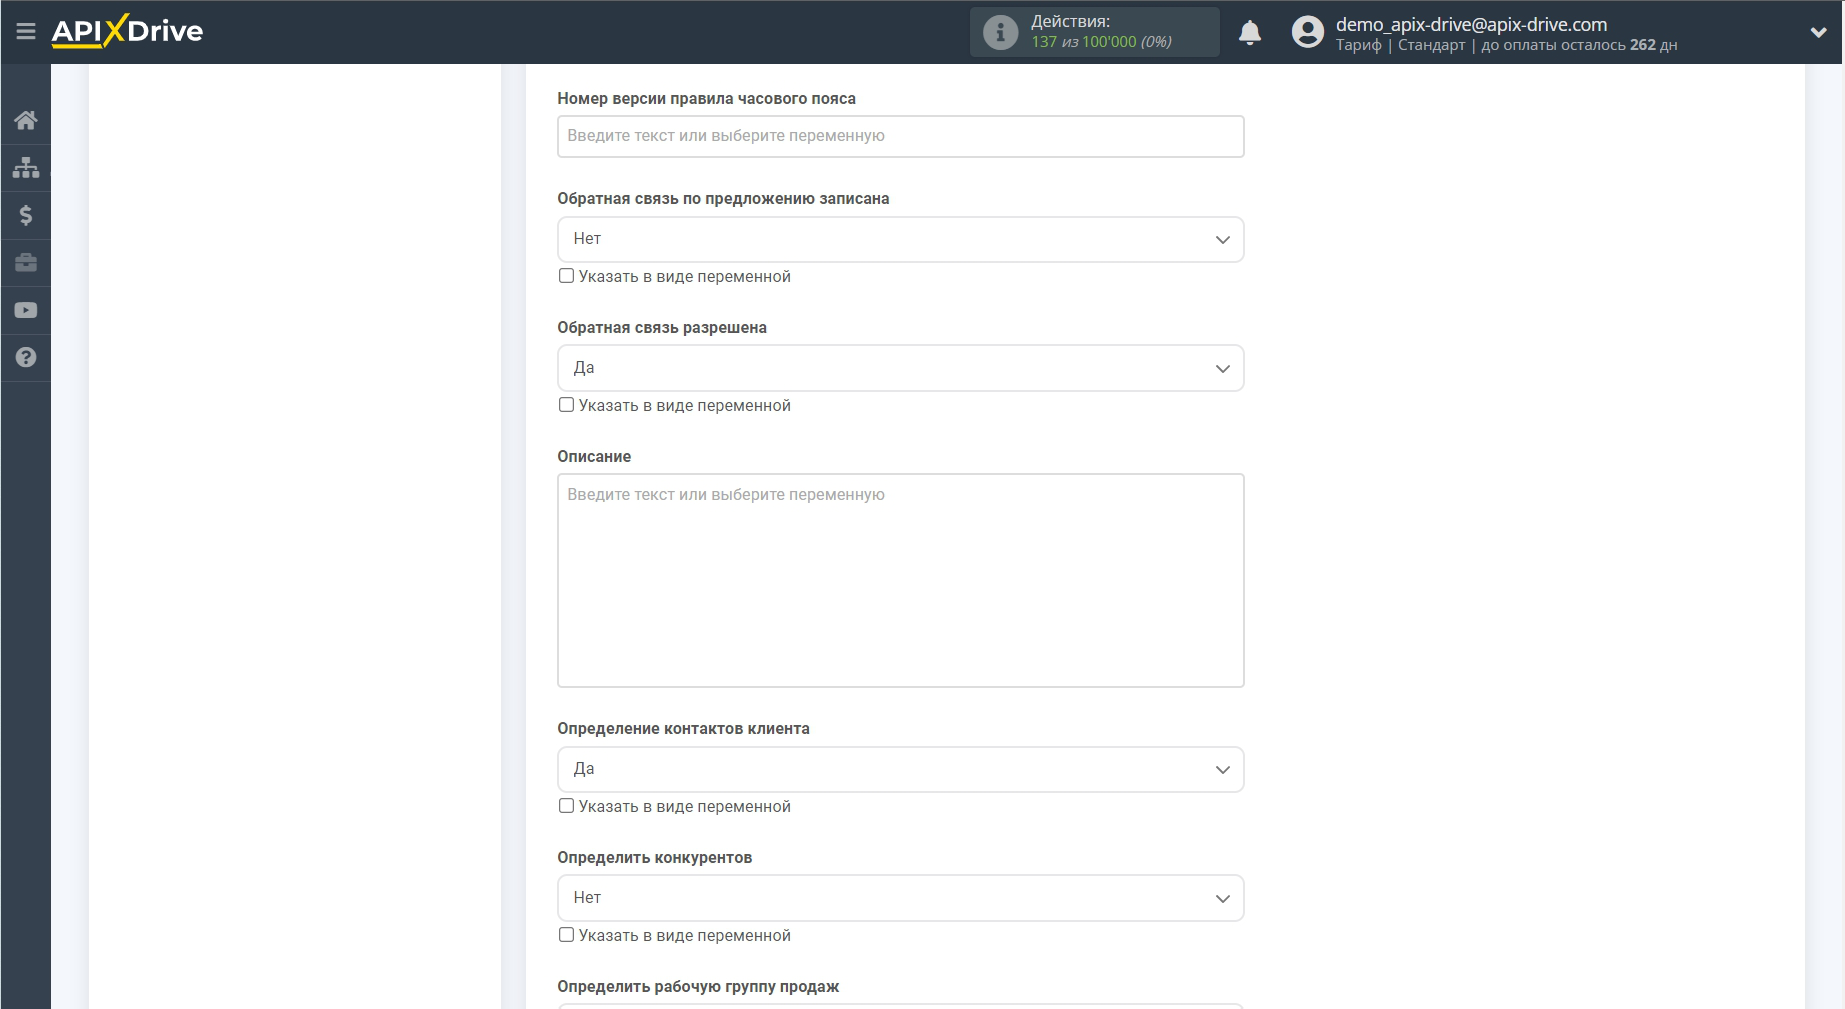Click into the Описание text area
The height and width of the screenshot is (1009, 1845).
tap(900, 580)
